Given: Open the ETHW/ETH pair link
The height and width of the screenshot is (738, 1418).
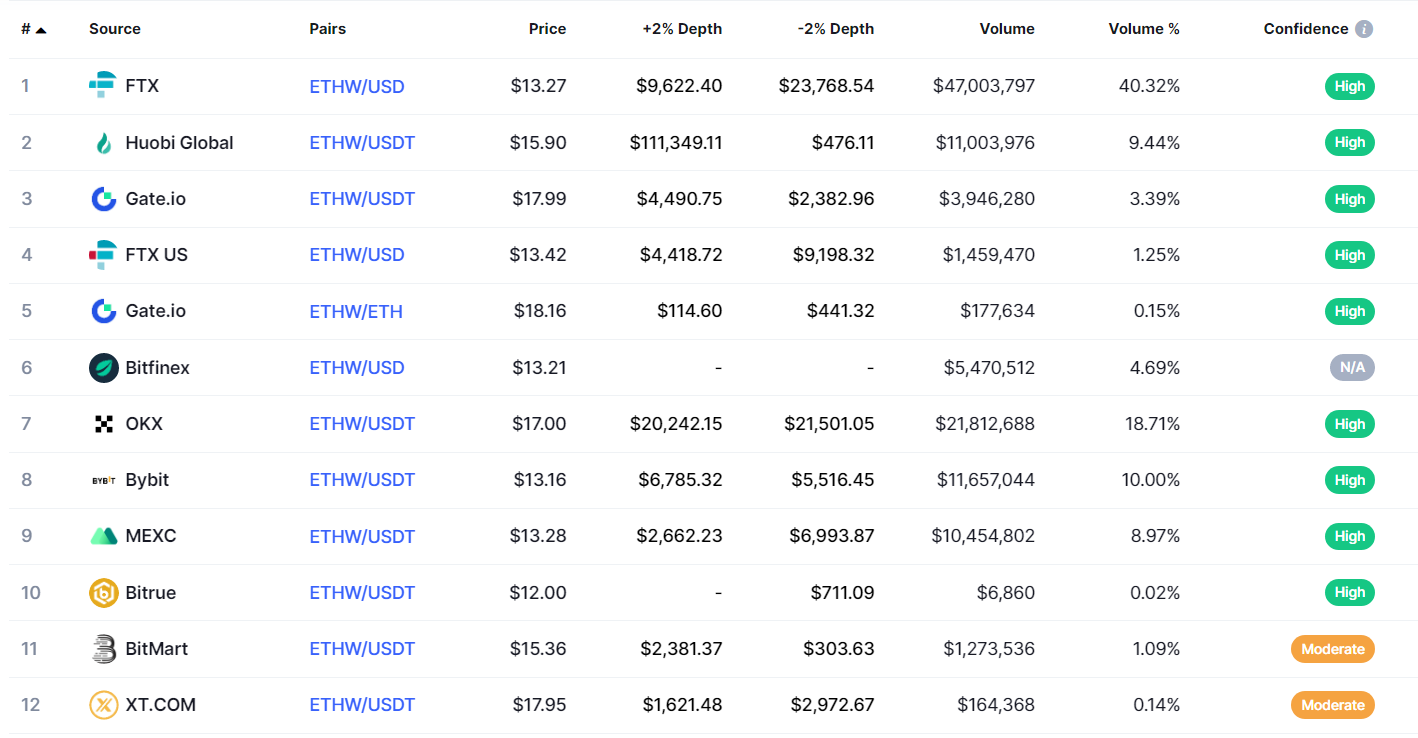Looking at the screenshot, I should pyautogui.click(x=356, y=312).
